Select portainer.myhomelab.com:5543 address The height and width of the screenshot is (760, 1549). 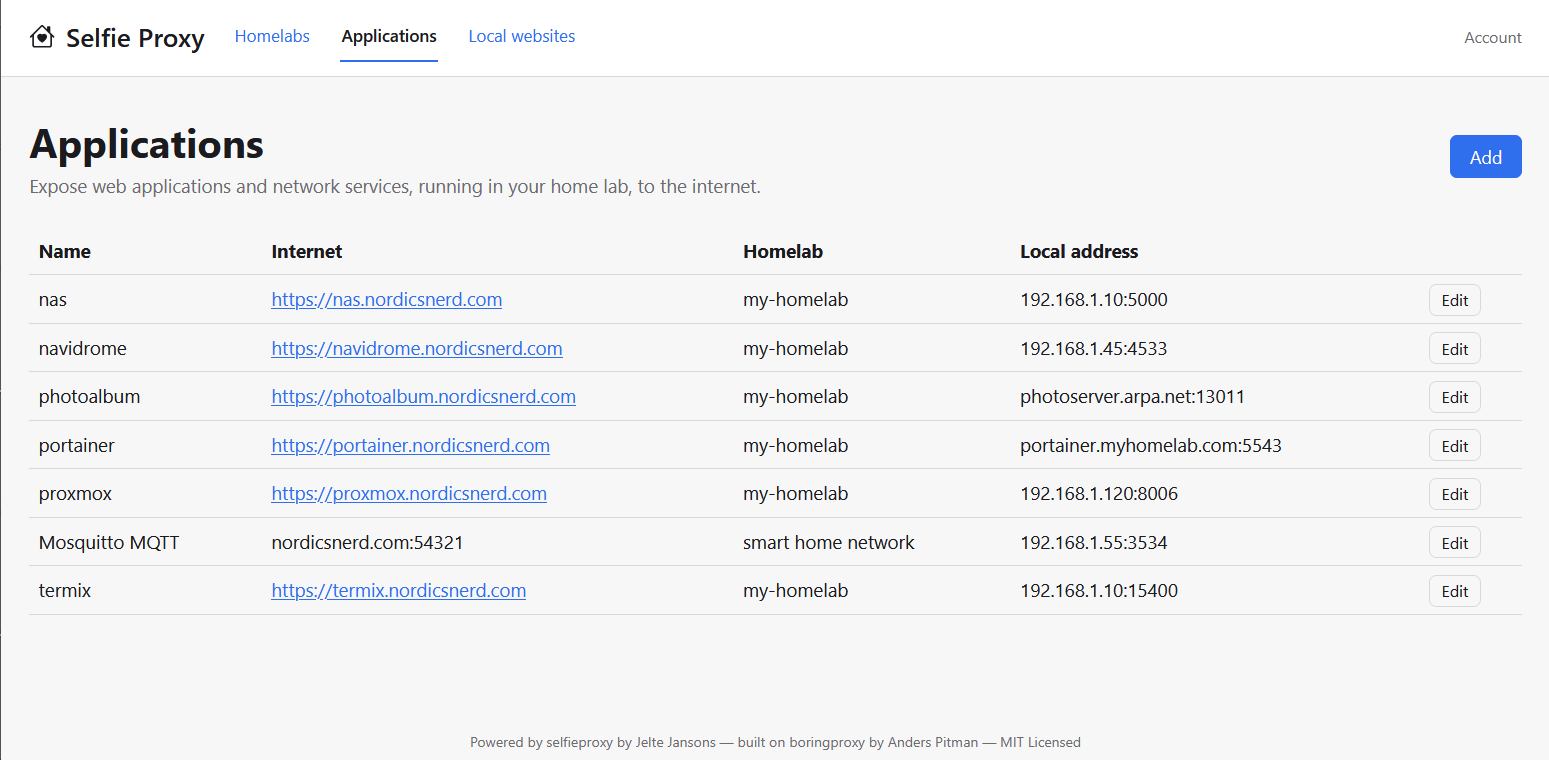[1151, 446]
